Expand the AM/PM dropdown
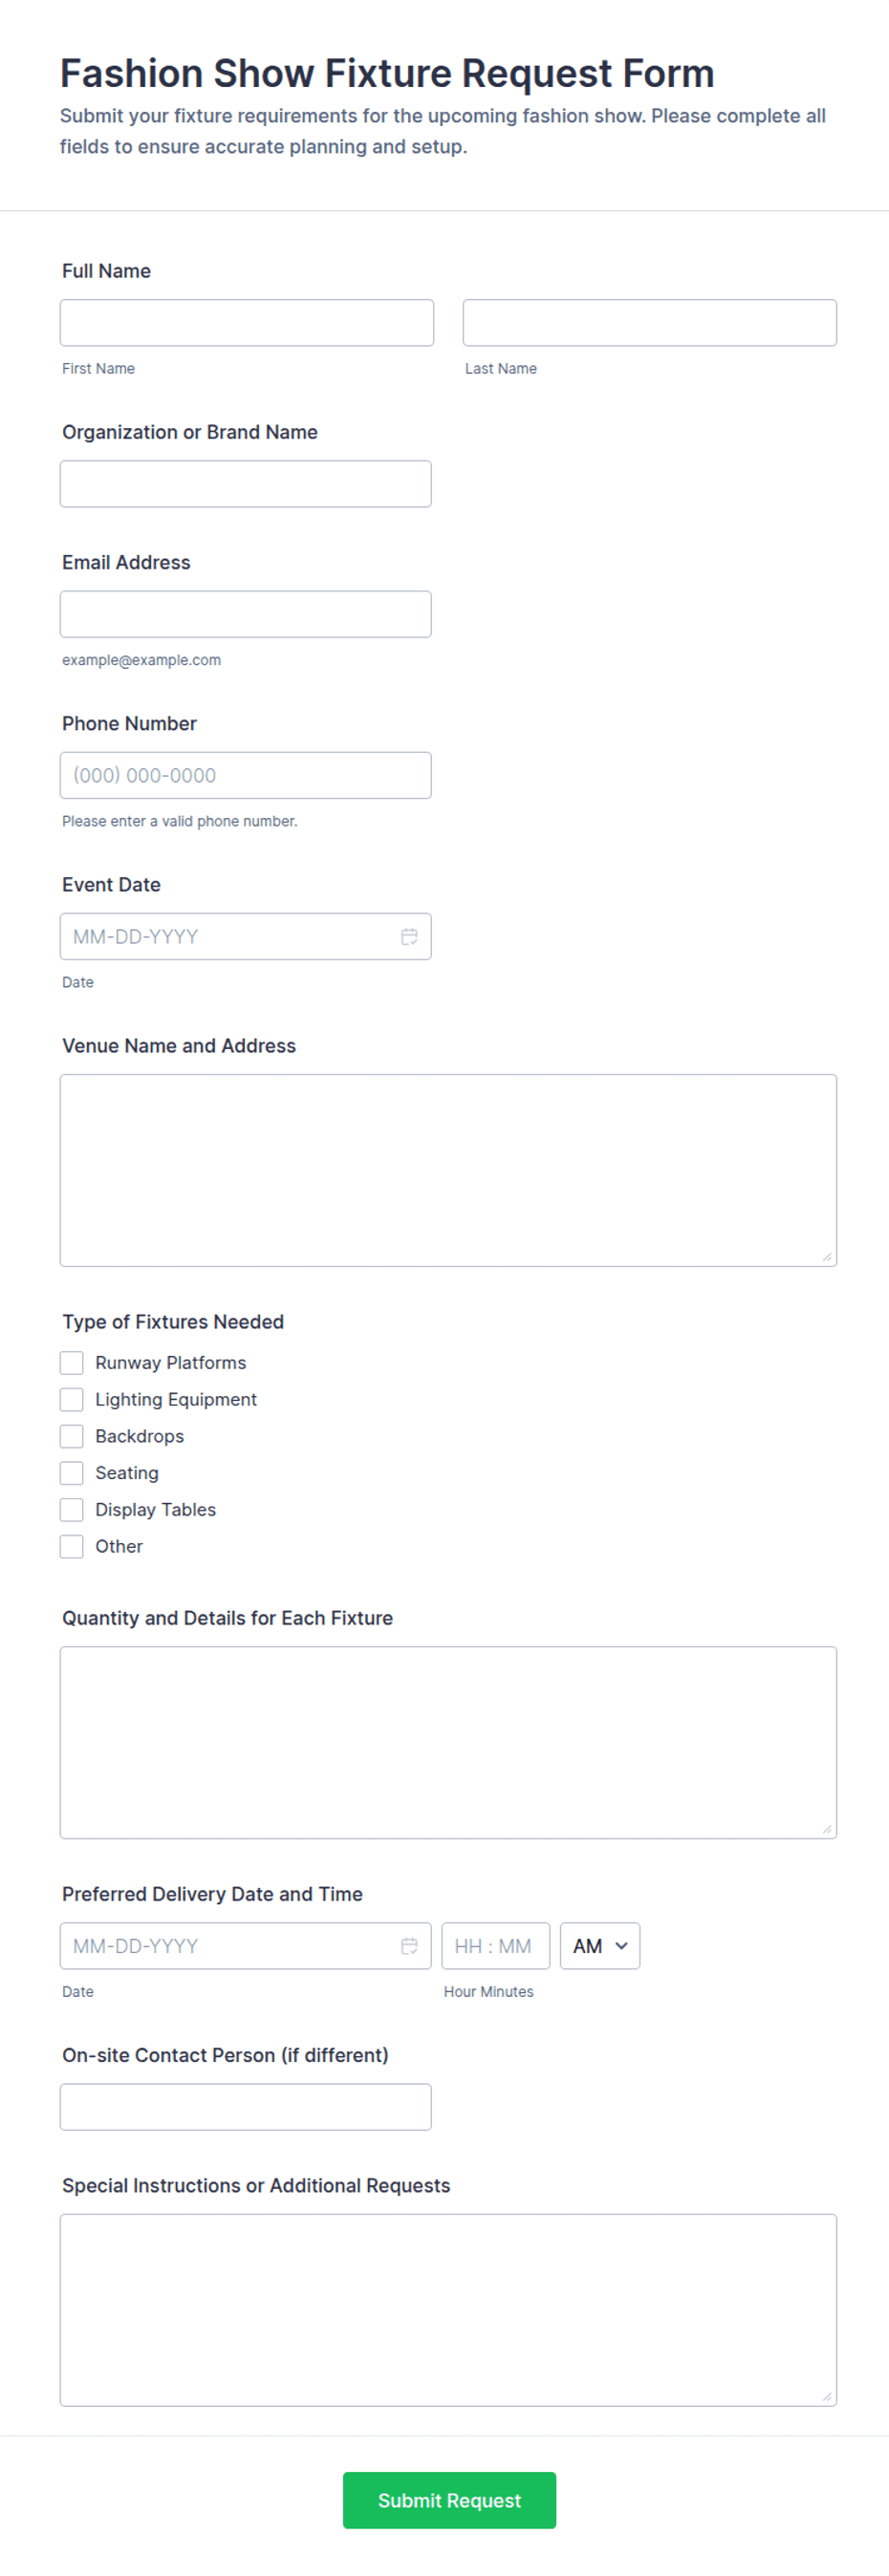This screenshot has height=2576, width=889. pyautogui.click(x=600, y=1945)
